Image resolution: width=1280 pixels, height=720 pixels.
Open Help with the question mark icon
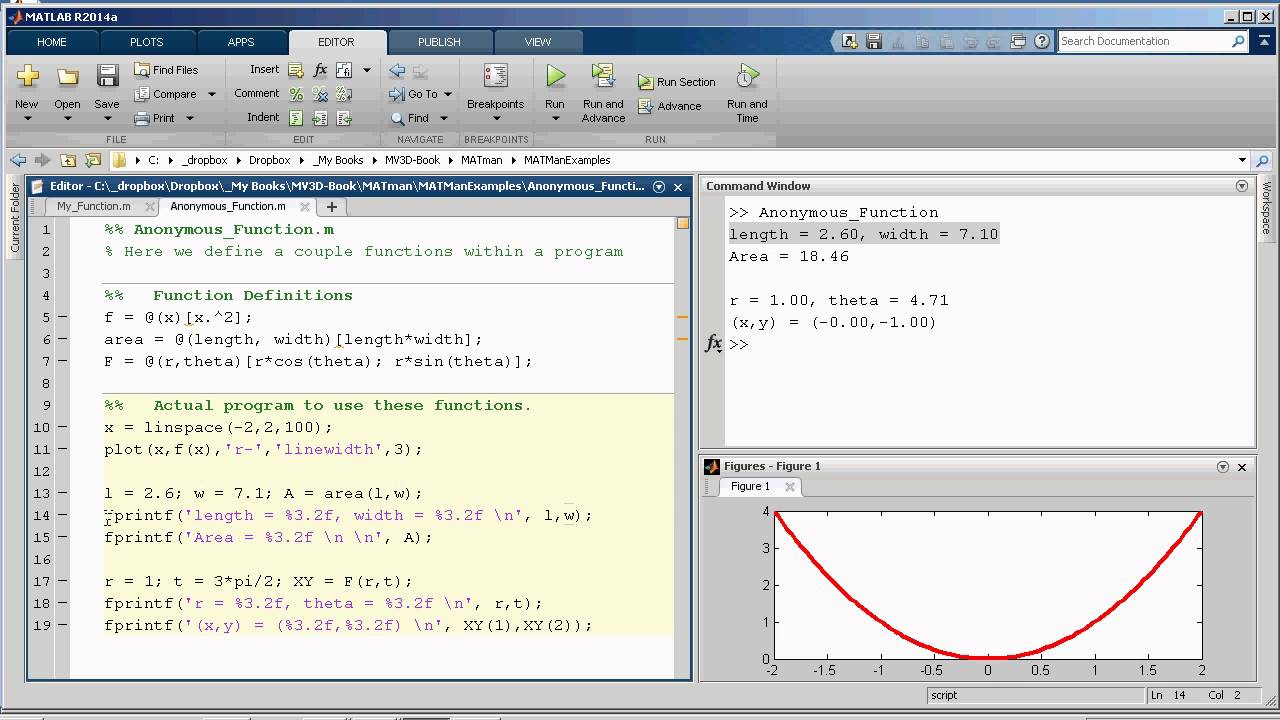coord(1042,41)
